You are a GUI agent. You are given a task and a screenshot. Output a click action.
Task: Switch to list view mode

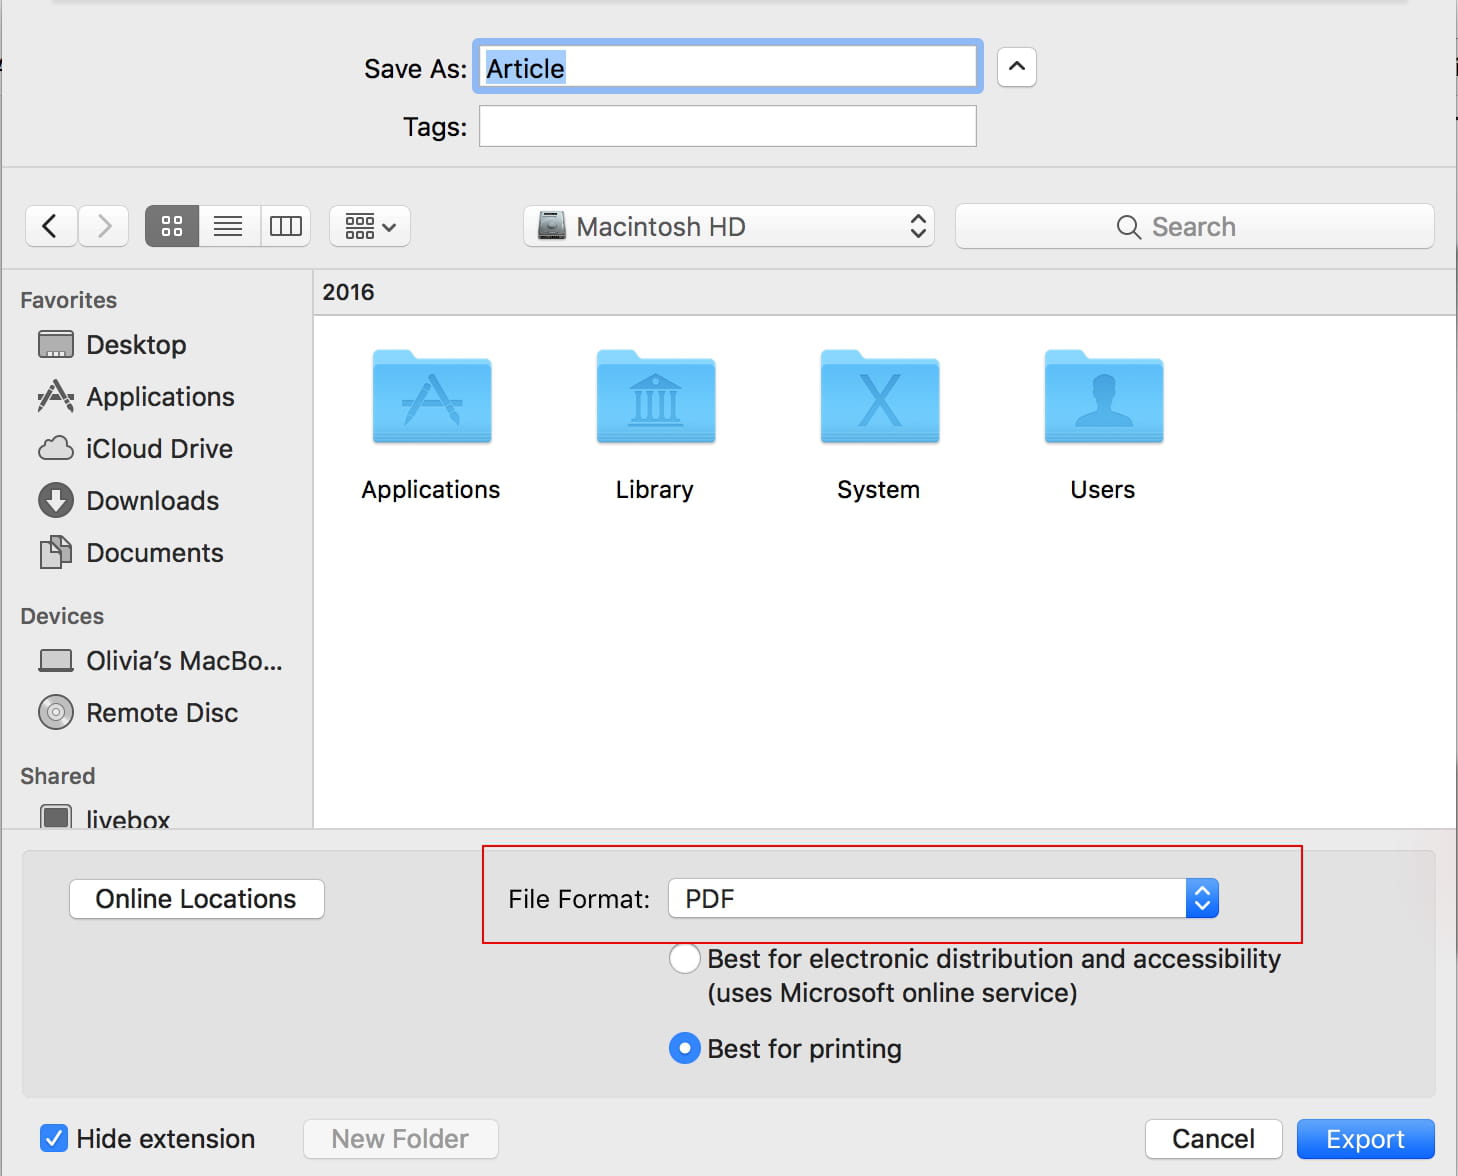tap(229, 226)
